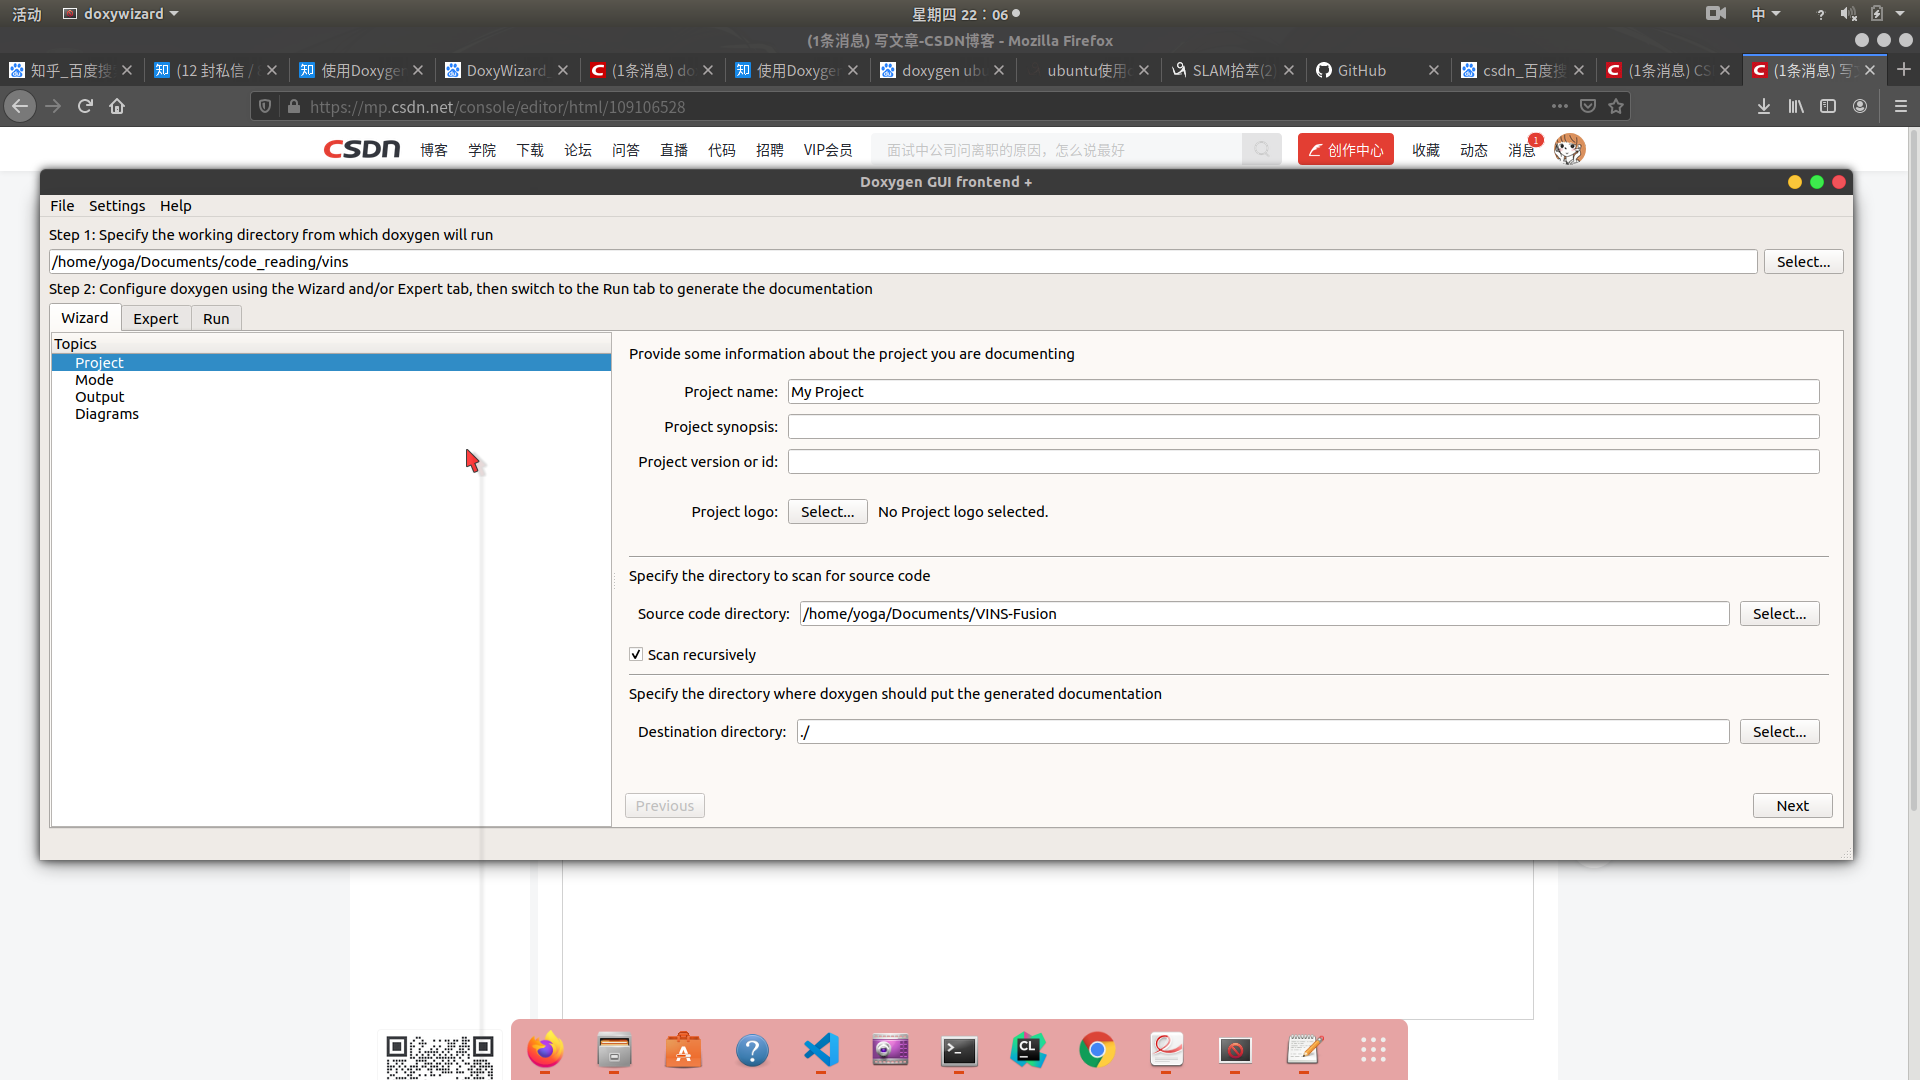Open Firefox downloads arrow icon
Viewport: 1920px width, 1080px height.
(x=1764, y=106)
